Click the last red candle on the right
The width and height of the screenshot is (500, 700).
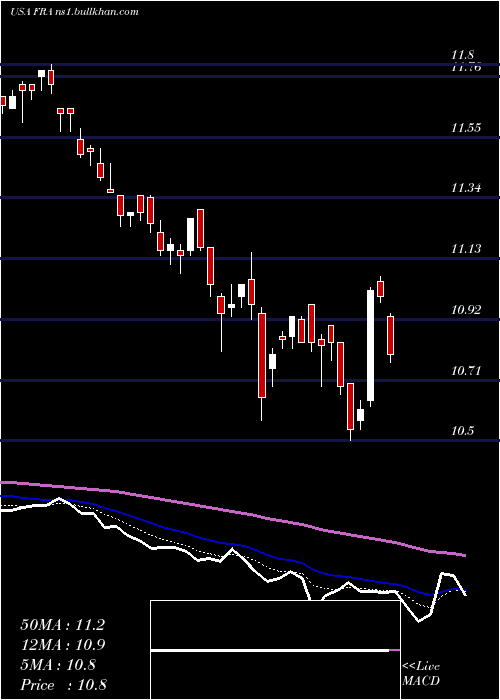(391, 336)
